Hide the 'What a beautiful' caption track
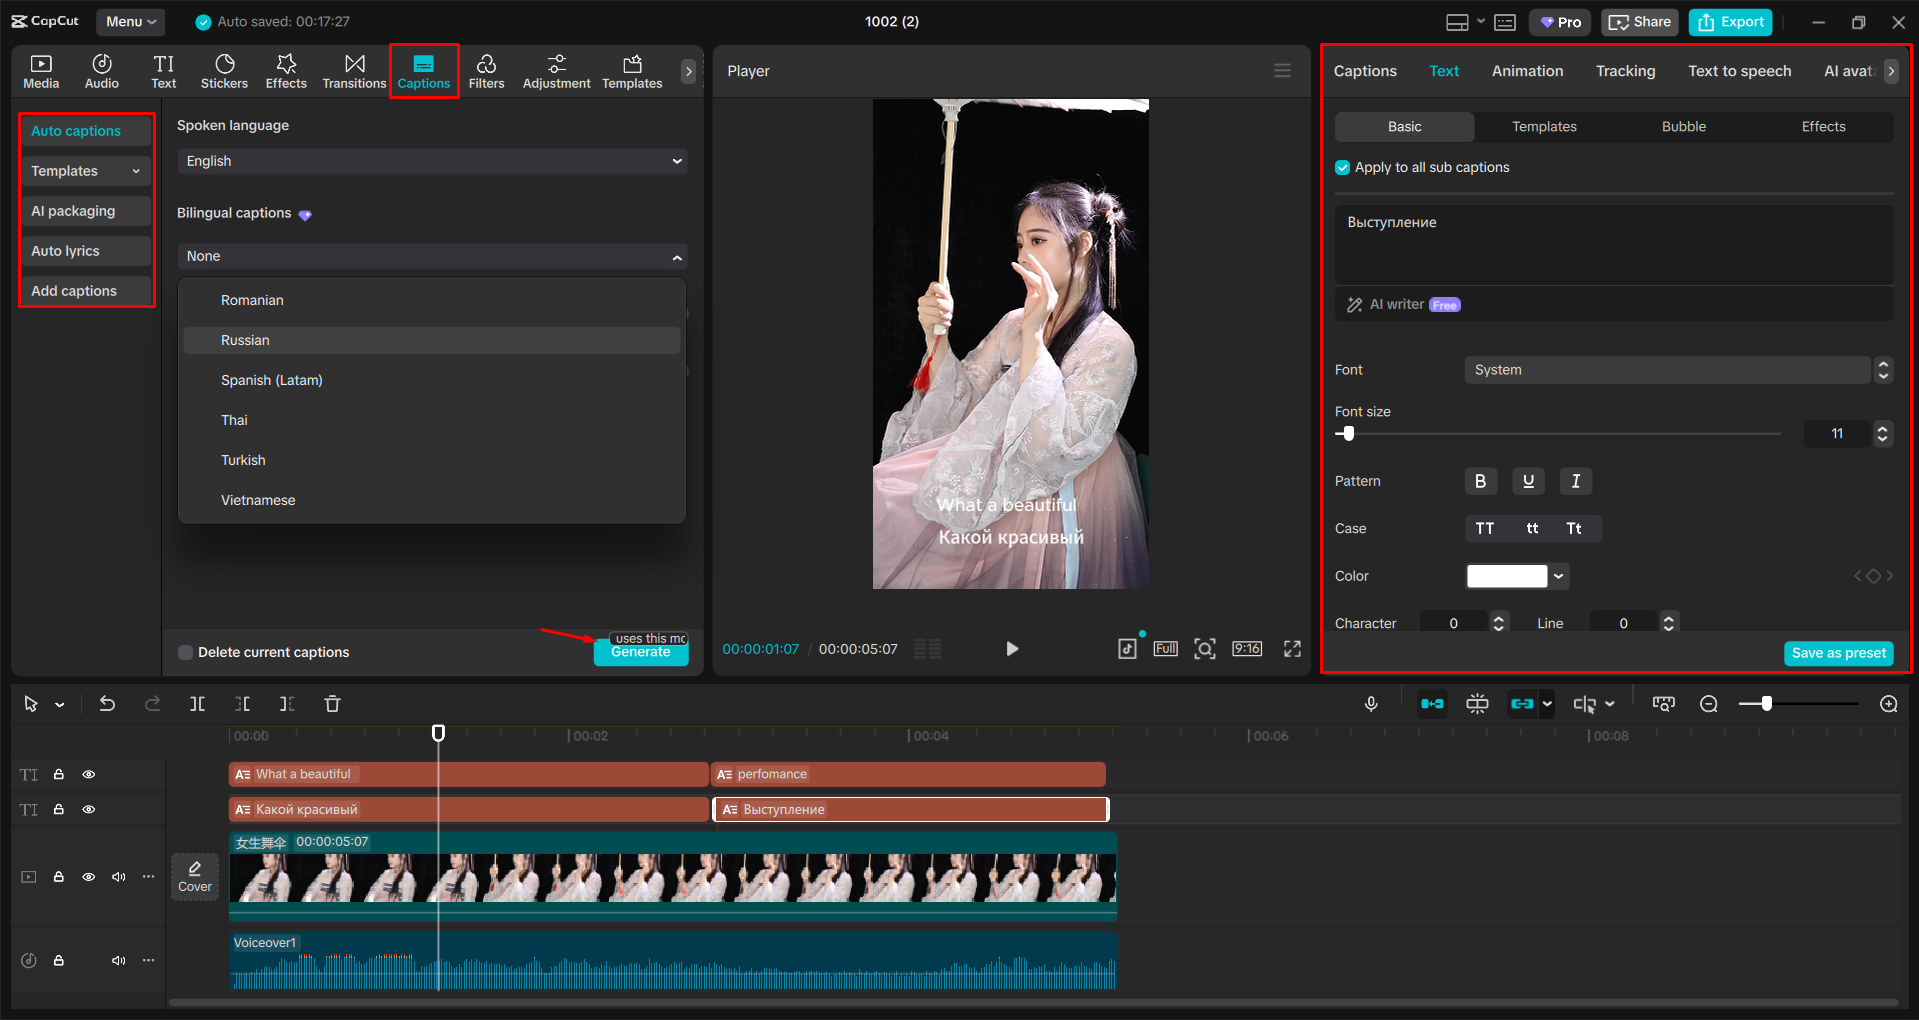Viewport: 1919px width, 1020px height. point(88,774)
